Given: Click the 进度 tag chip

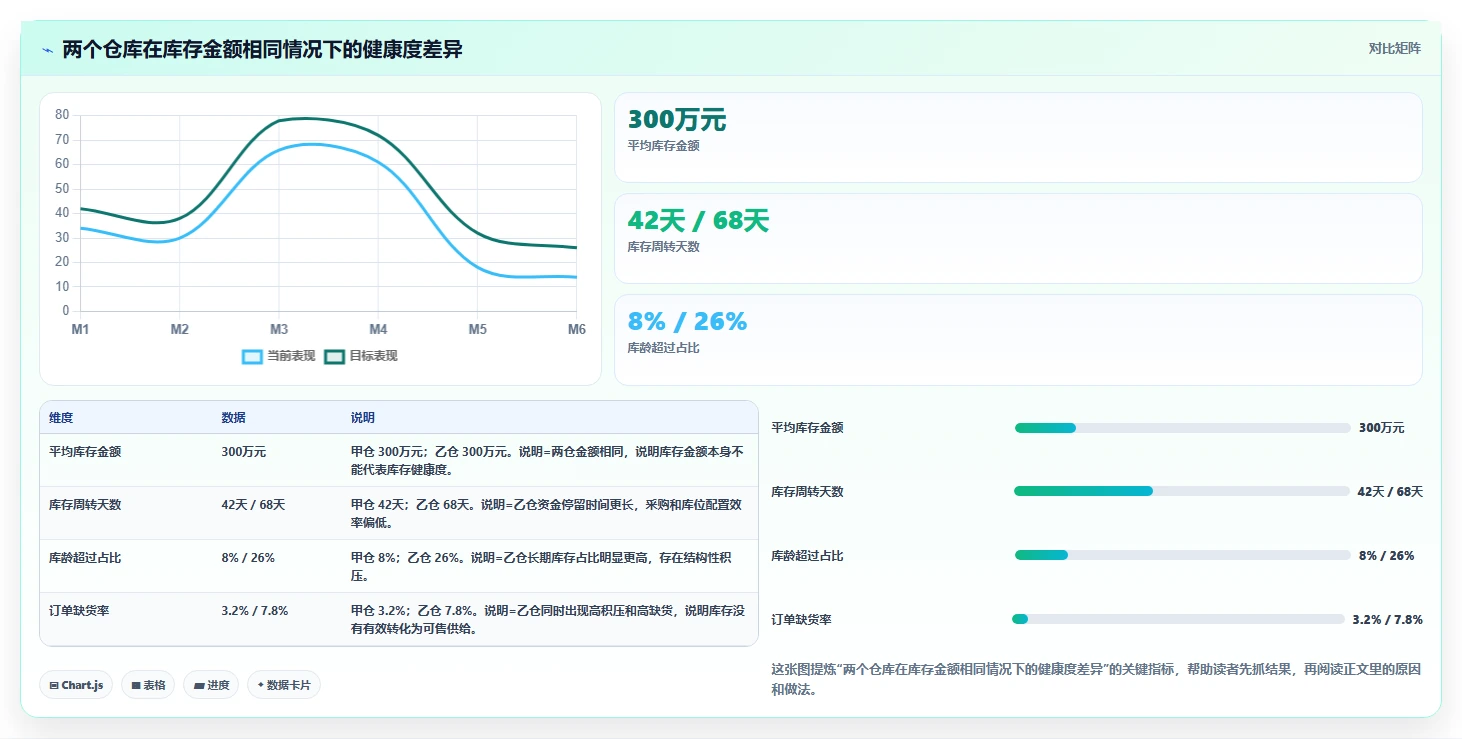Looking at the screenshot, I should (x=211, y=685).
